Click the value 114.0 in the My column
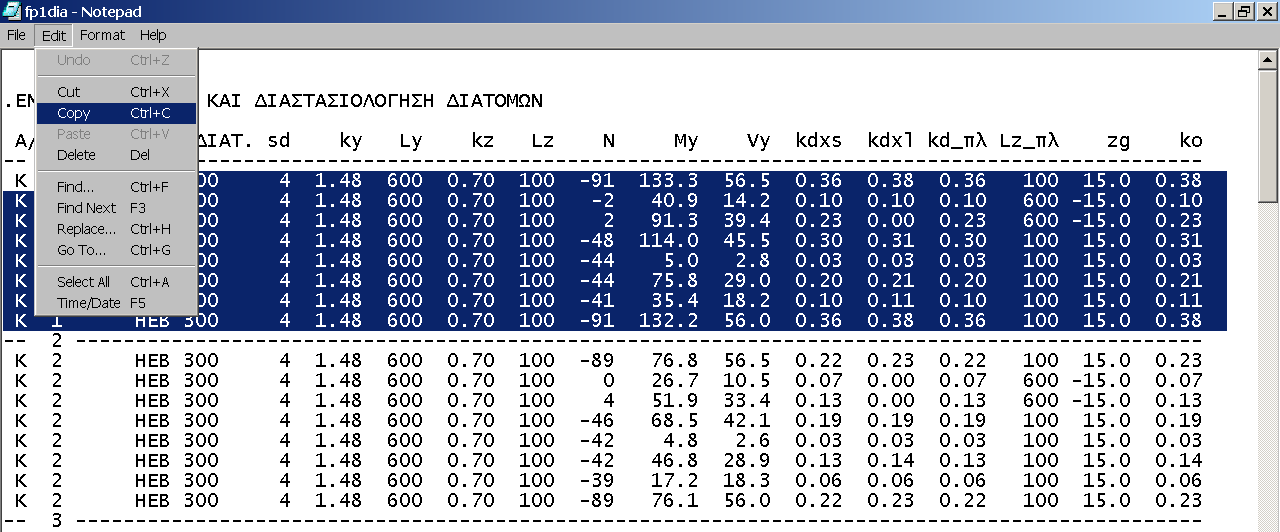 [668, 241]
